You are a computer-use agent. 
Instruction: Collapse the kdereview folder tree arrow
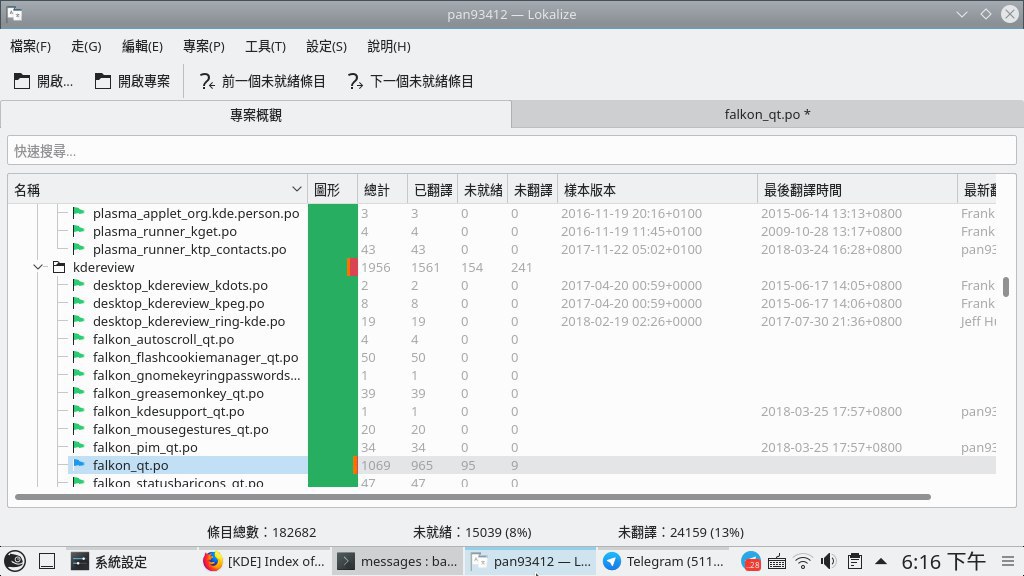39,267
